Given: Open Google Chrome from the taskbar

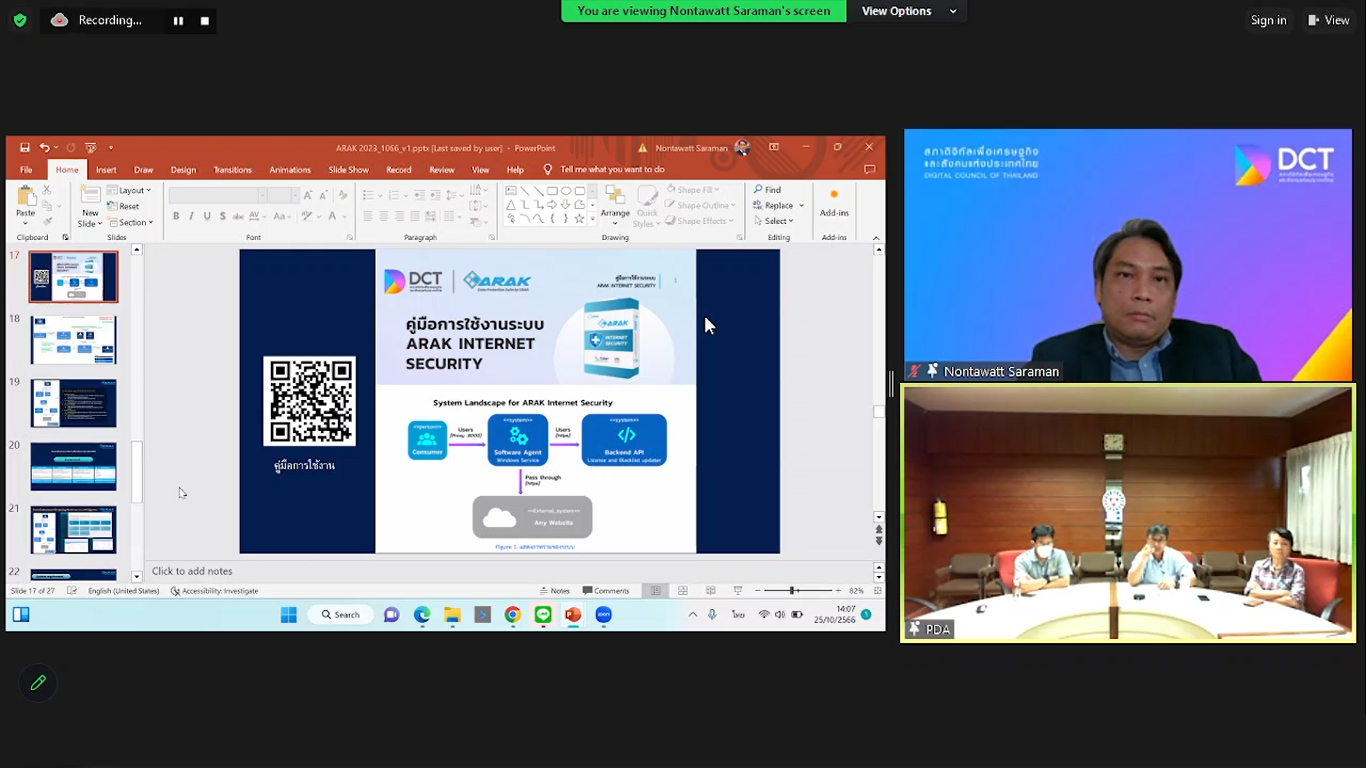Looking at the screenshot, I should tap(513, 615).
